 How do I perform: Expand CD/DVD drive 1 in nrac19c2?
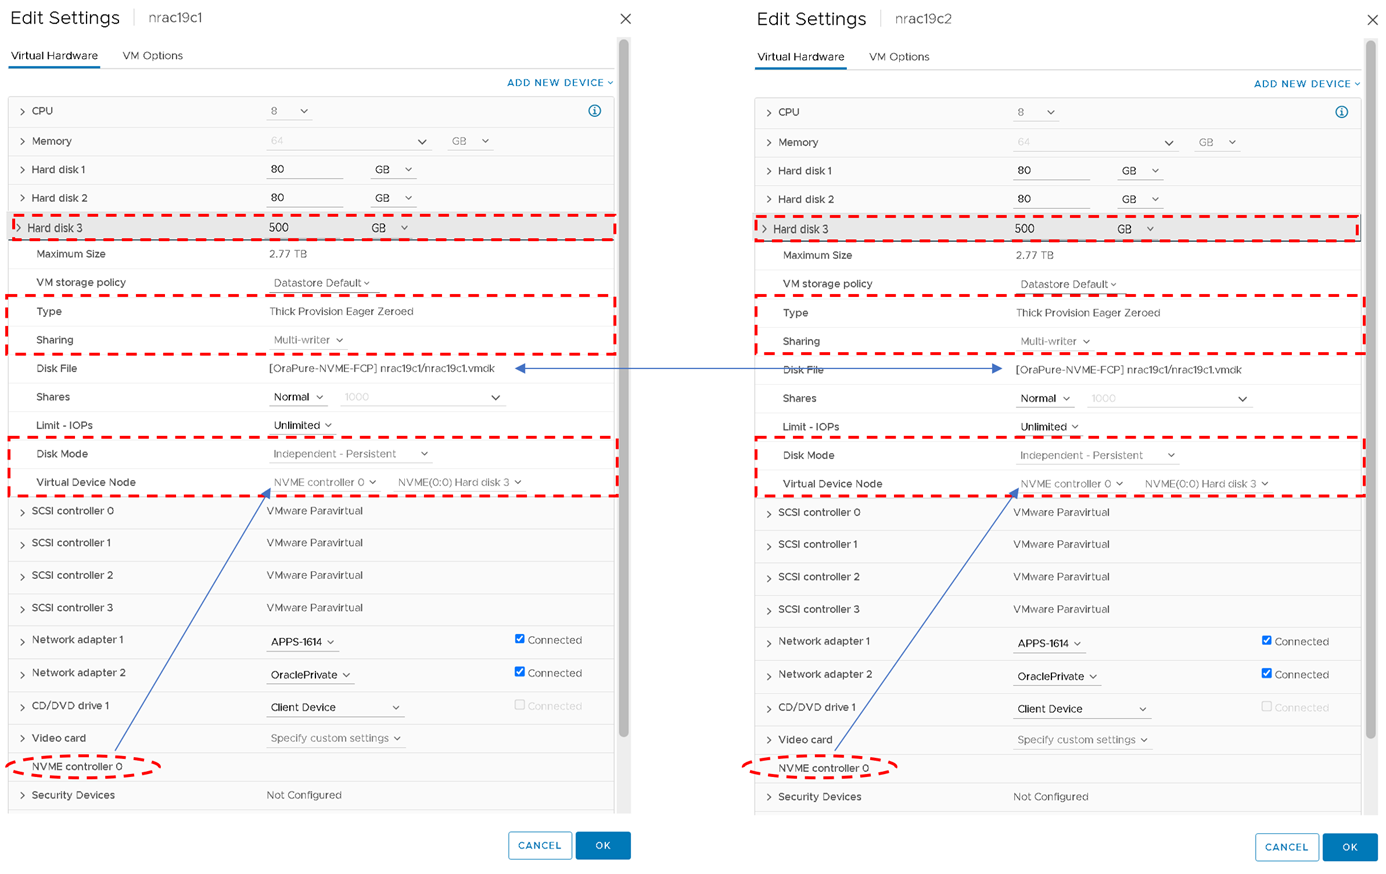click(x=769, y=708)
